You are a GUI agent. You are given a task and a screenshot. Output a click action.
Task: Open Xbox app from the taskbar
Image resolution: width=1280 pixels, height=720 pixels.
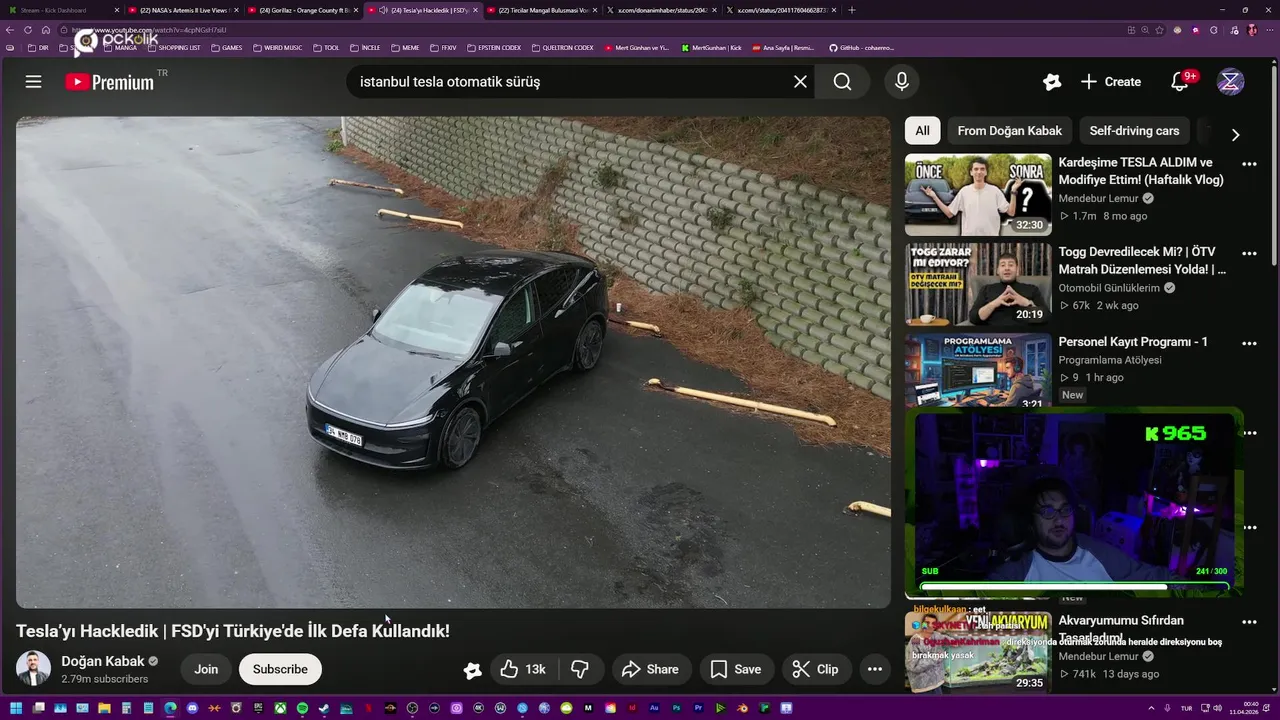pos(282,708)
